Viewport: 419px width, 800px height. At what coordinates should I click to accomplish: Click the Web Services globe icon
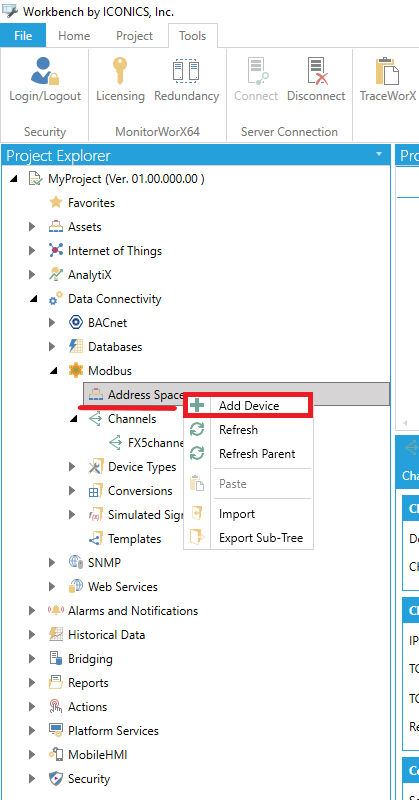point(75,586)
